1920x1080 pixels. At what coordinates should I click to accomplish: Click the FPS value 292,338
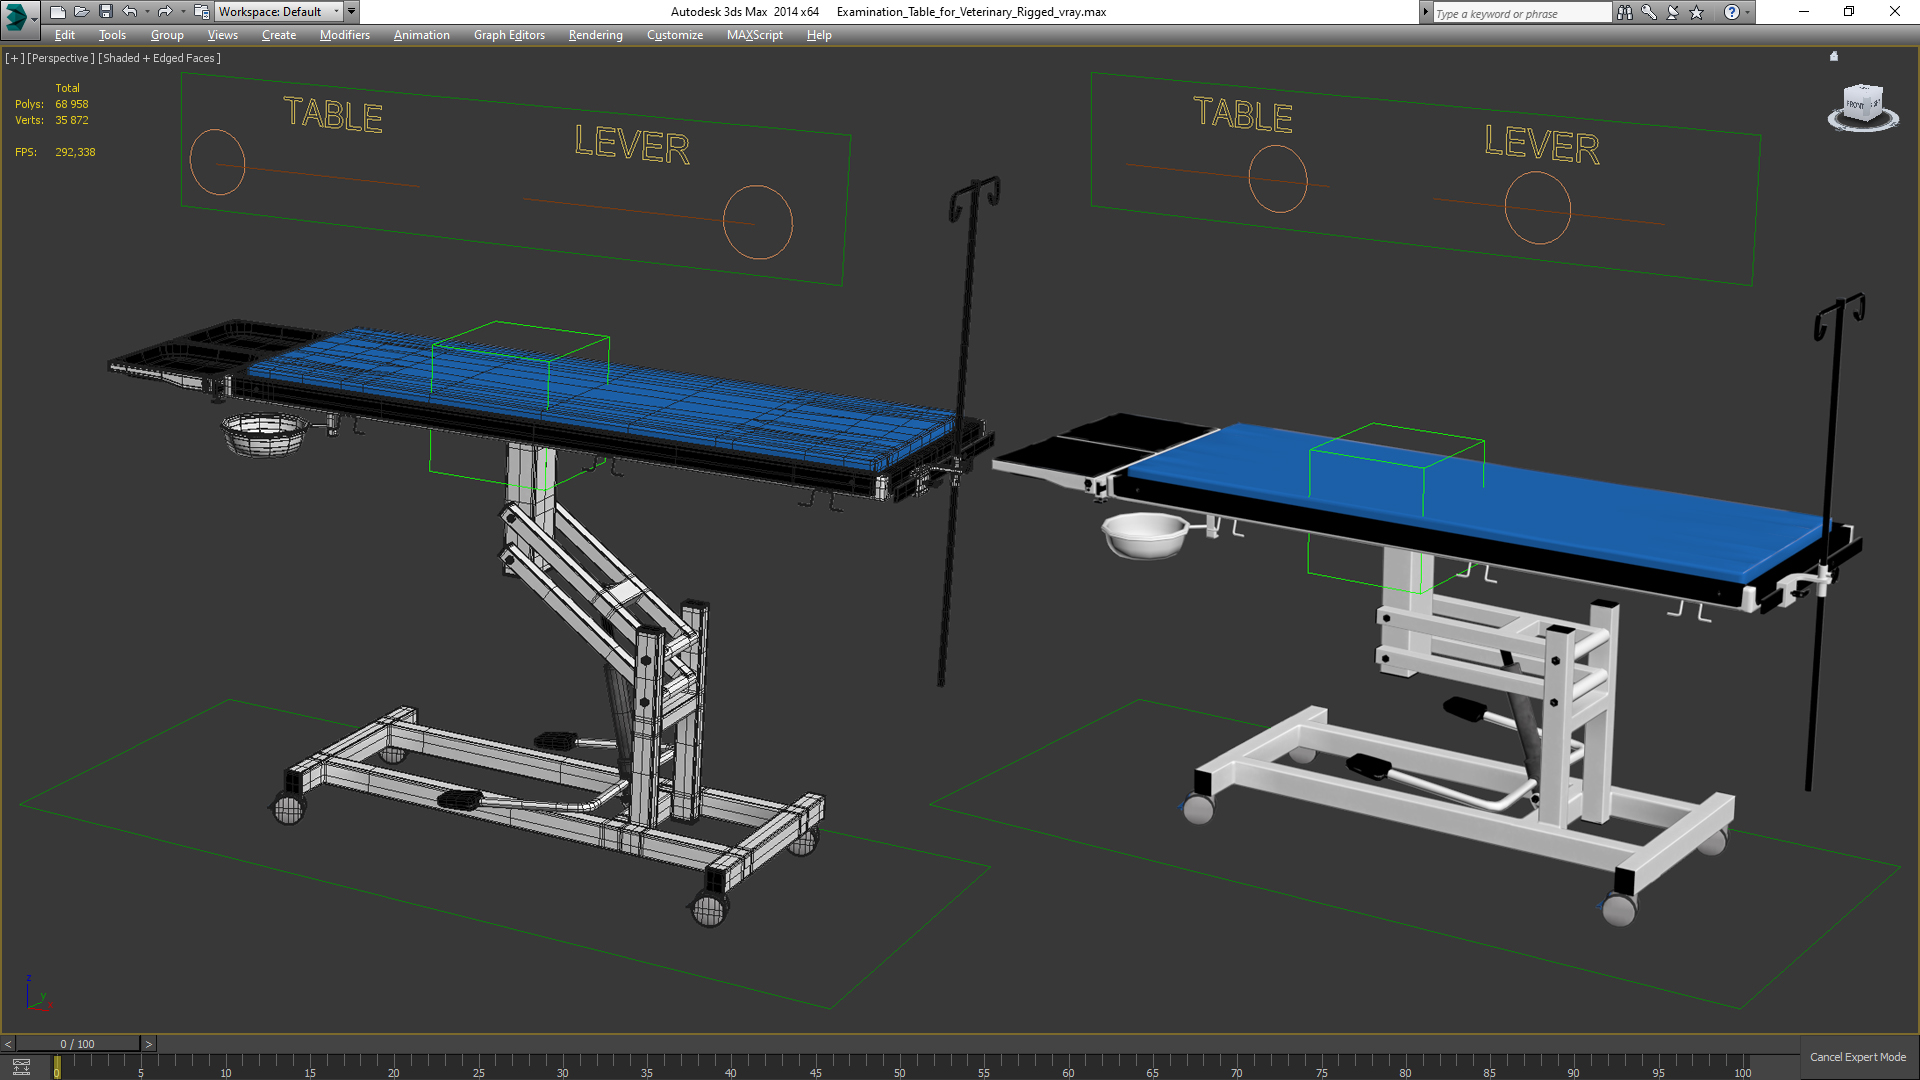tap(75, 152)
